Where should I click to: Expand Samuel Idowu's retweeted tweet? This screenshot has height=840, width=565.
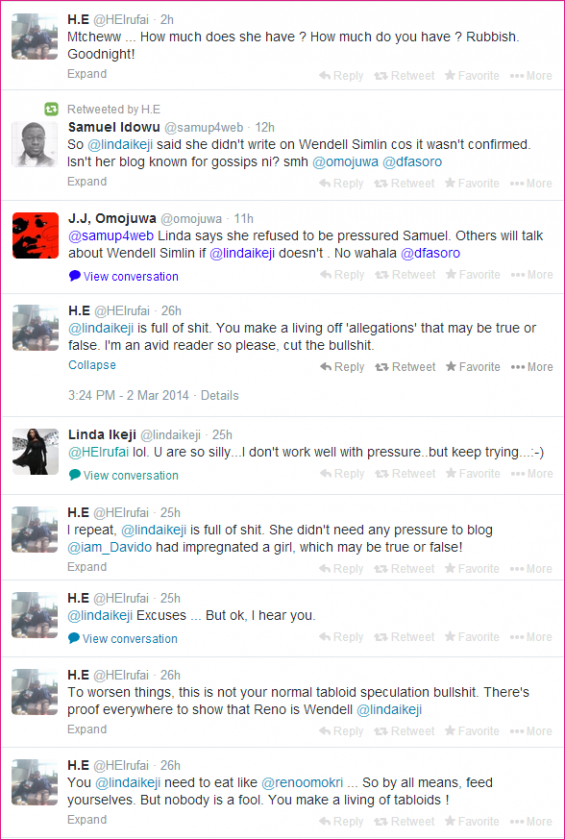point(87,182)
